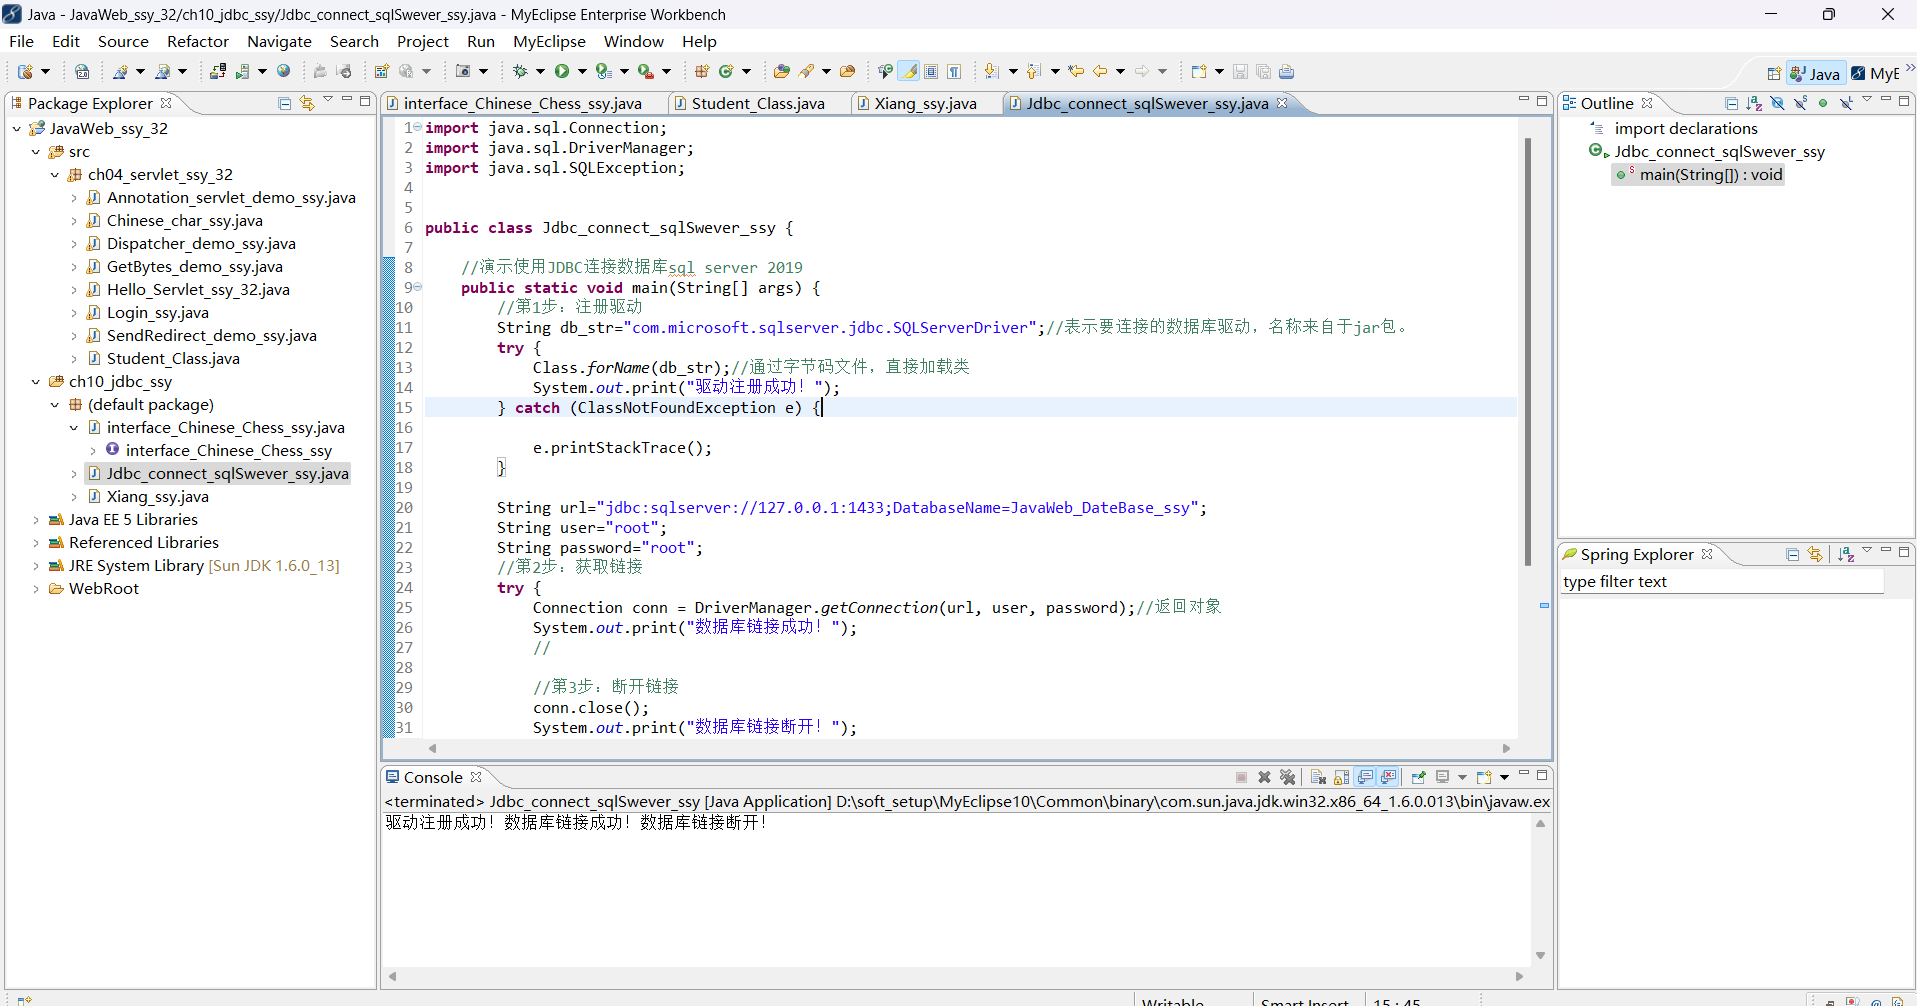Click the Debug bug toolbar icon
Screen dimensions: 1917x1006
click(x=520, y=71)
